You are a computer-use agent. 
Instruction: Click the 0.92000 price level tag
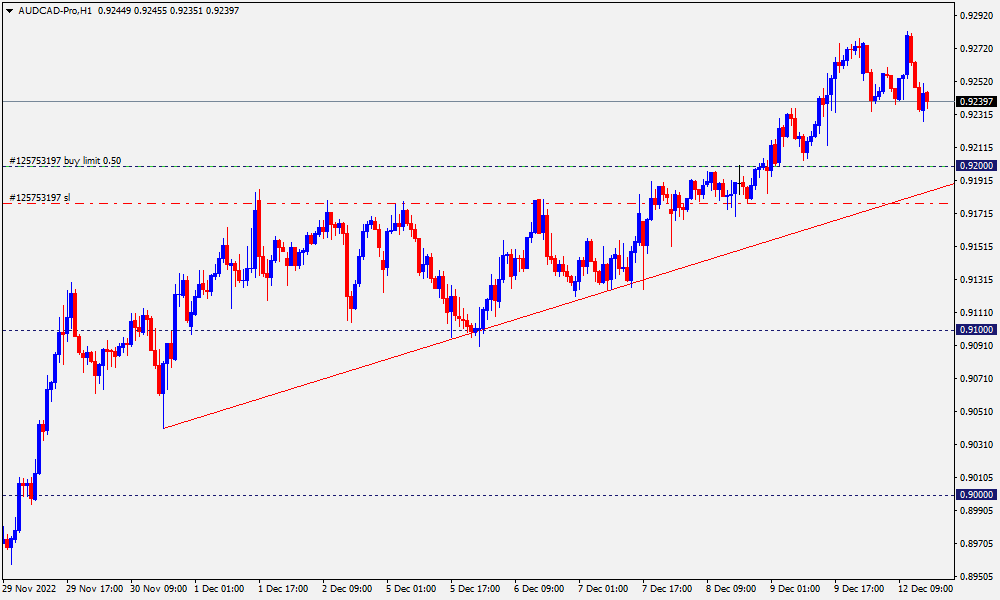(x=976, y=166)
